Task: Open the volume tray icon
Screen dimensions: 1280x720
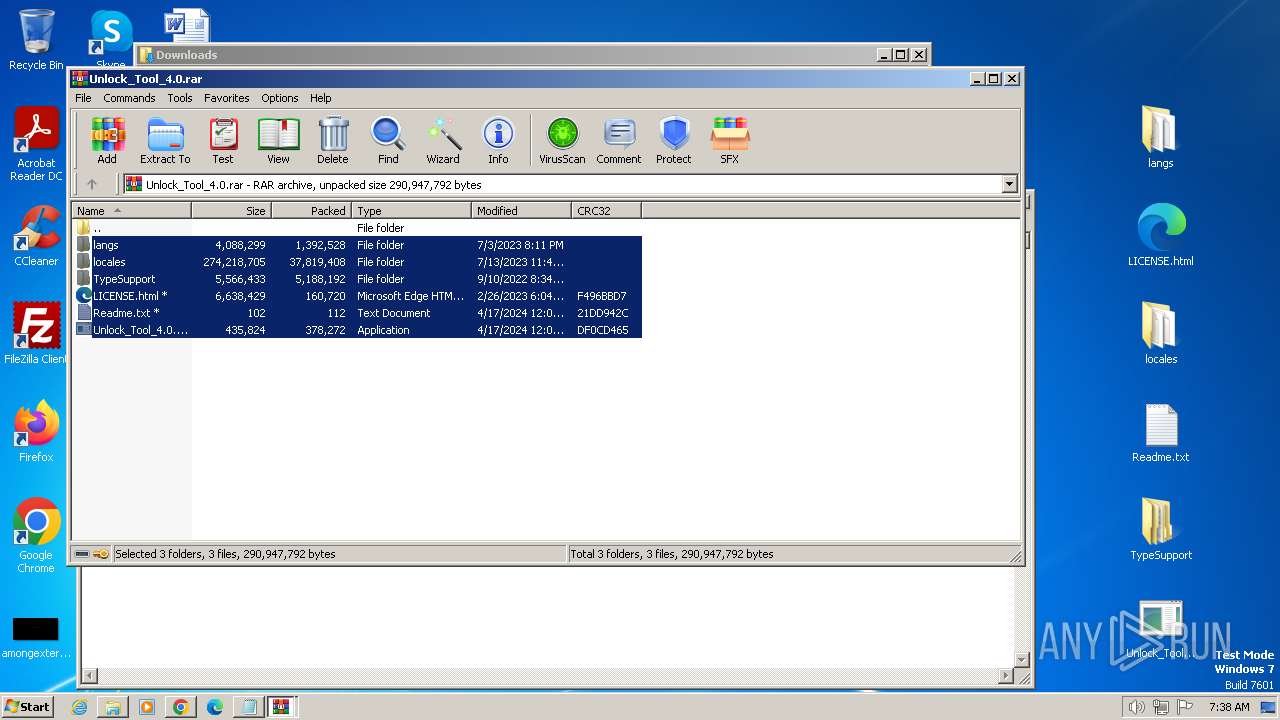Action: (1136, 707)
